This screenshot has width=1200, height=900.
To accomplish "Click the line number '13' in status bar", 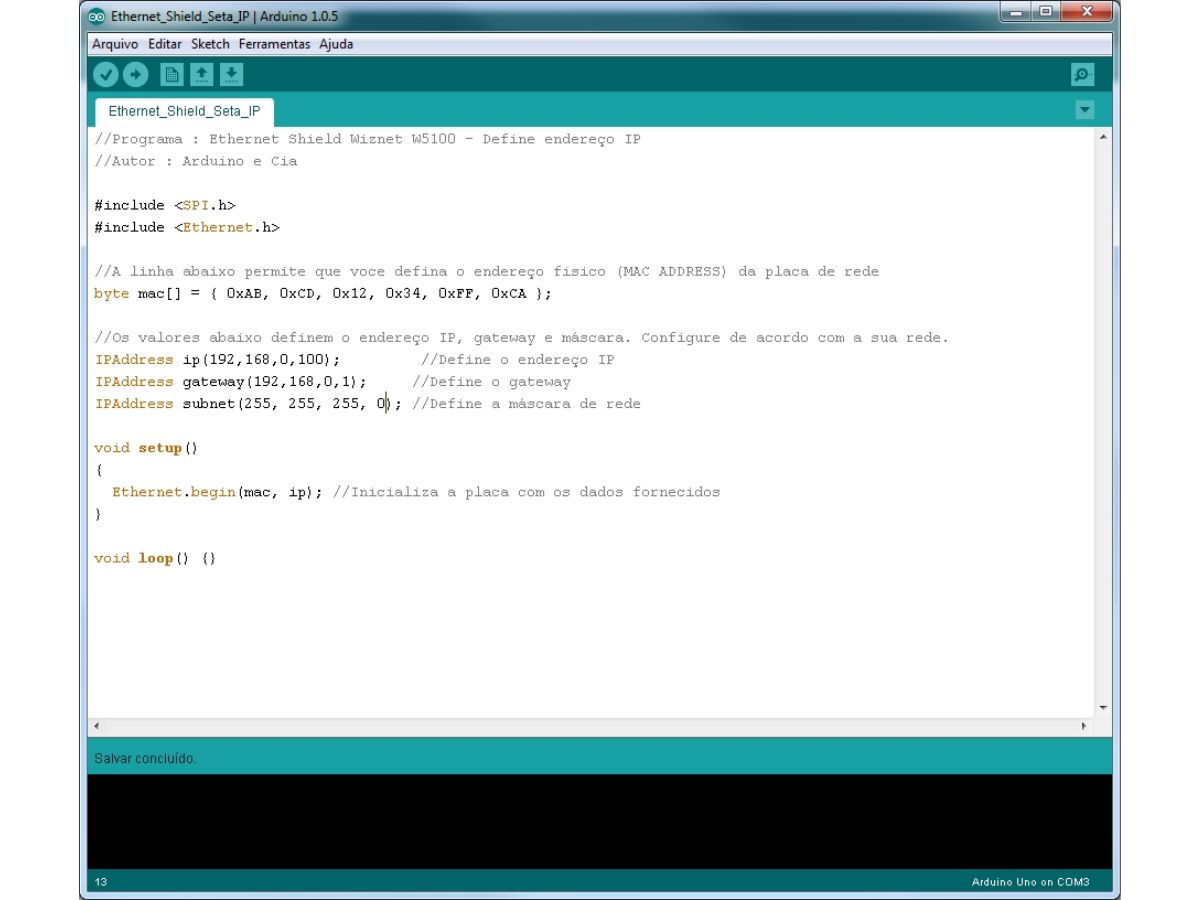I will [101, 882].
